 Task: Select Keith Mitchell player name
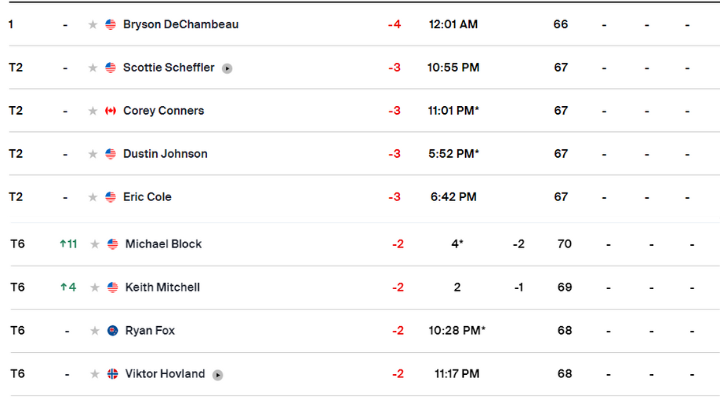click(162, 287)
